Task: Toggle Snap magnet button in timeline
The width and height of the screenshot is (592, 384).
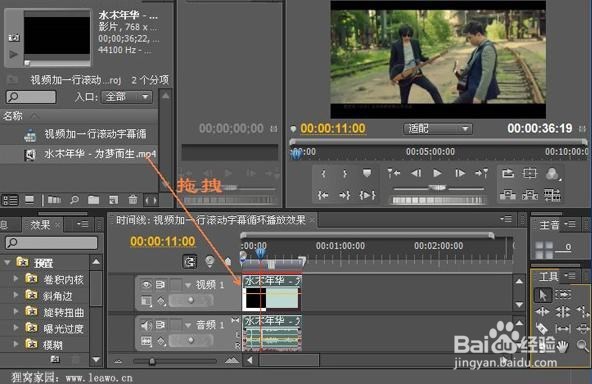Action: (x=190, y=261)
